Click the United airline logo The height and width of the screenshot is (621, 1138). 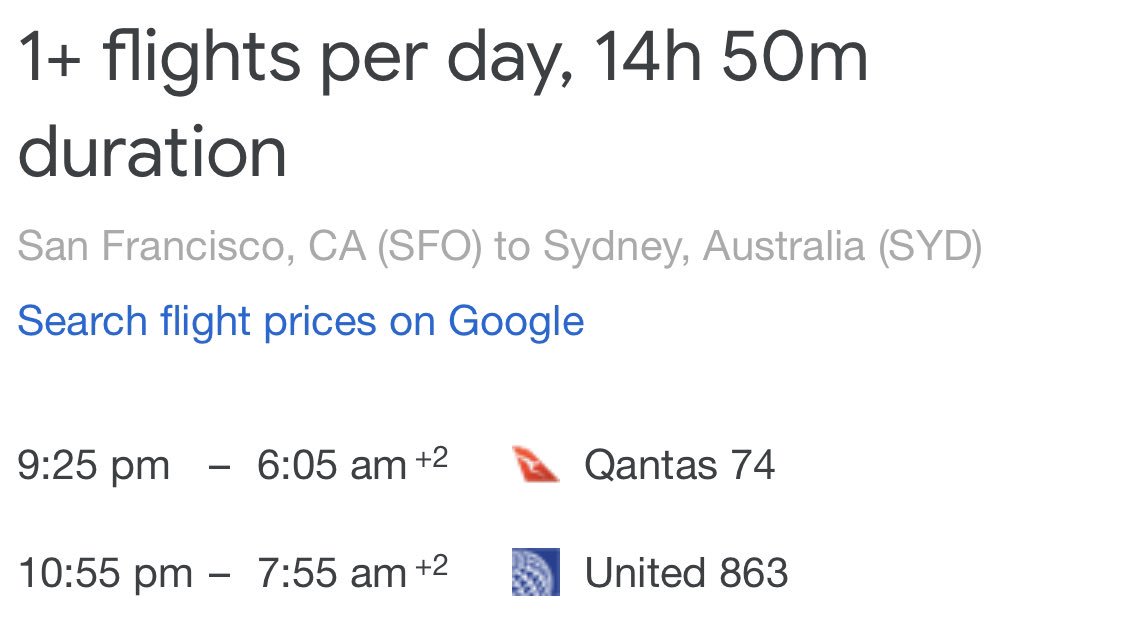tap(535, 573)
